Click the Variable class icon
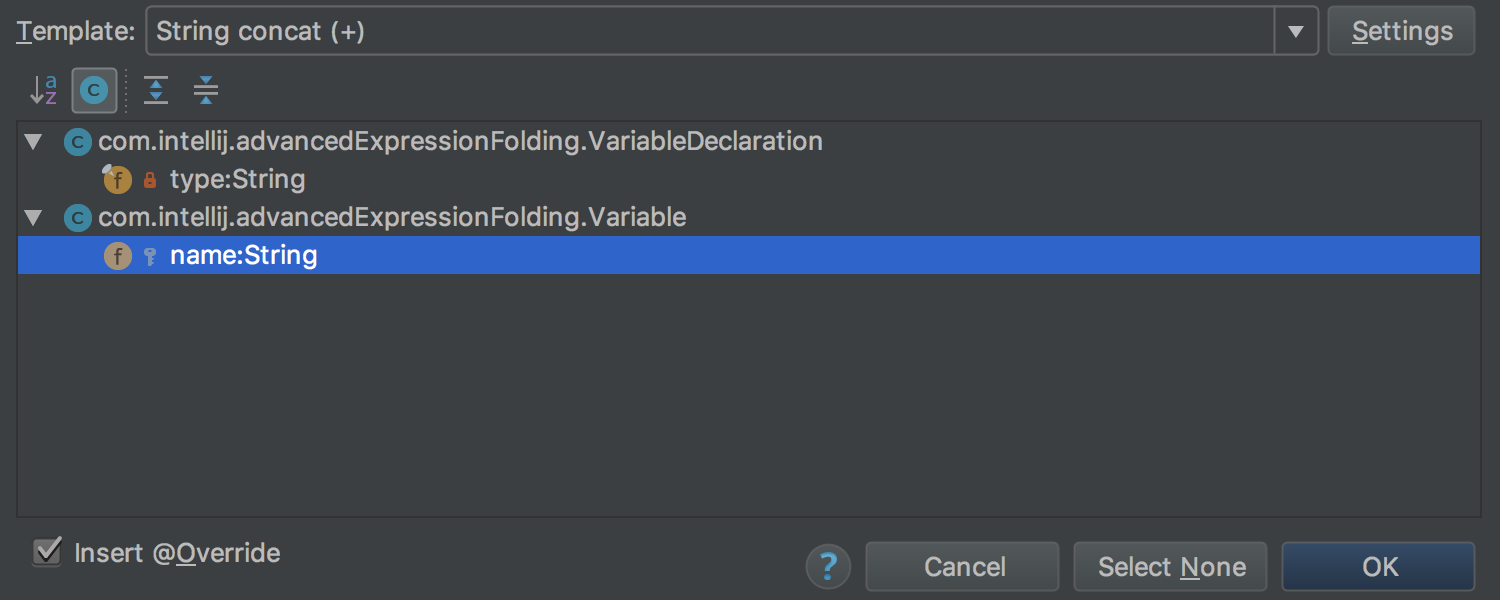 (78, 218)
